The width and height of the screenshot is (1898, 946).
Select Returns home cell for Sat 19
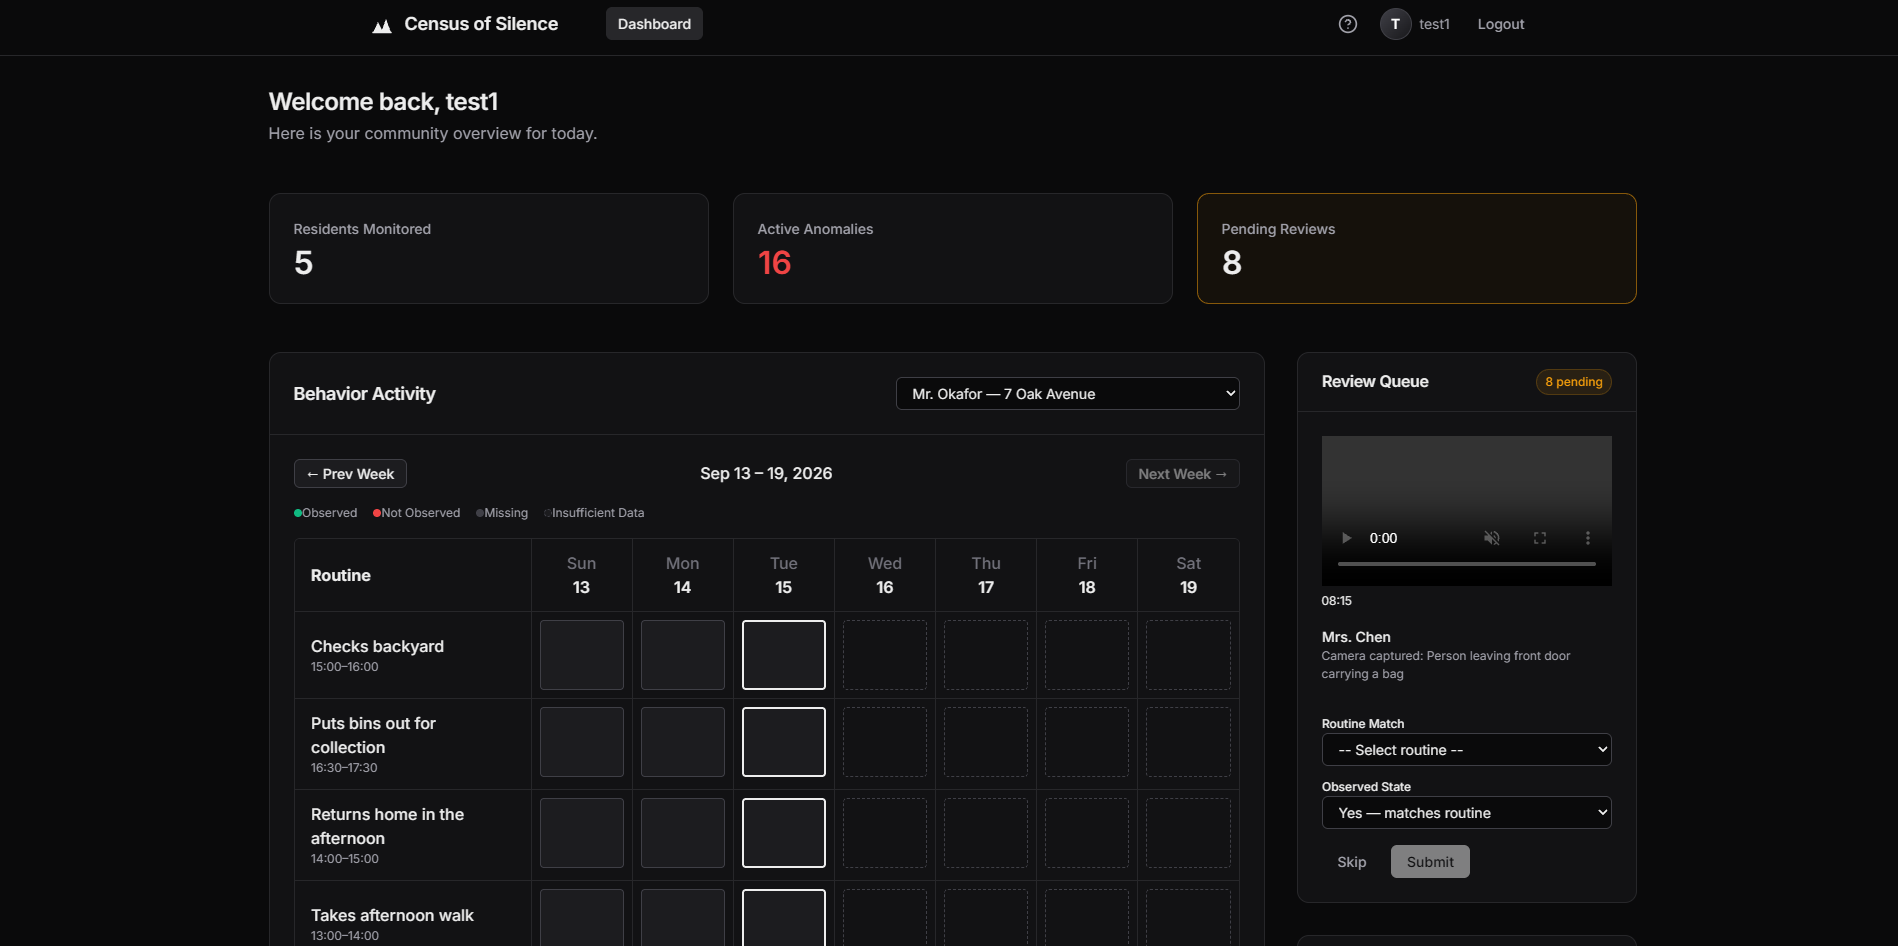(1188, 833)
